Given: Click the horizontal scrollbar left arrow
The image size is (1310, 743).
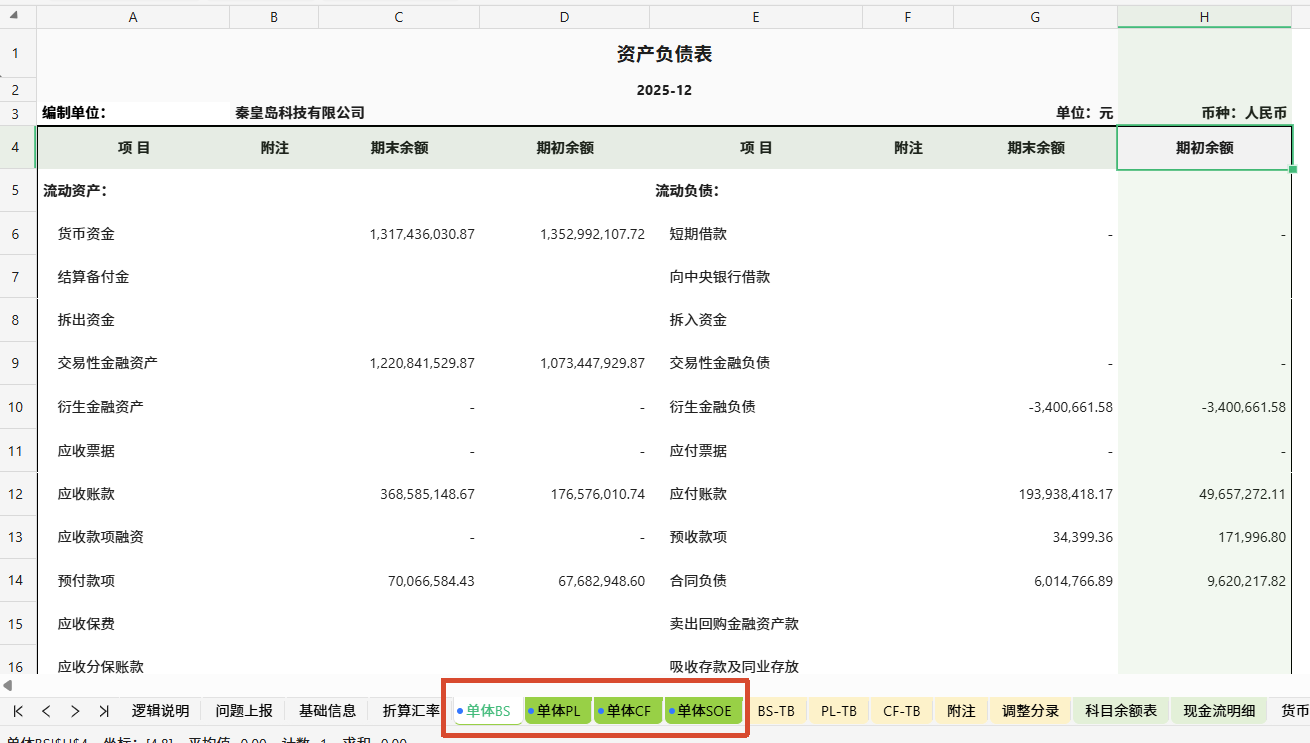Looking at the screenshot, I should coord(8,685).
